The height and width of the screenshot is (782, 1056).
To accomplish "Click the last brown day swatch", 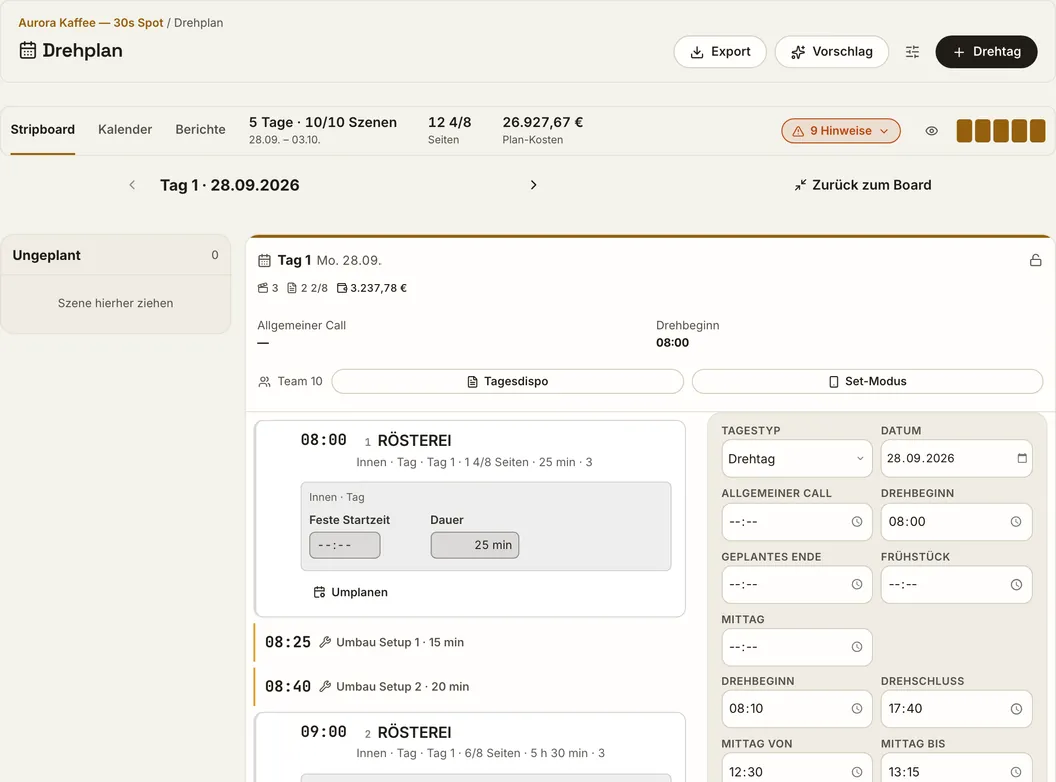I will pyautogui.click(x=1037, y=131).
